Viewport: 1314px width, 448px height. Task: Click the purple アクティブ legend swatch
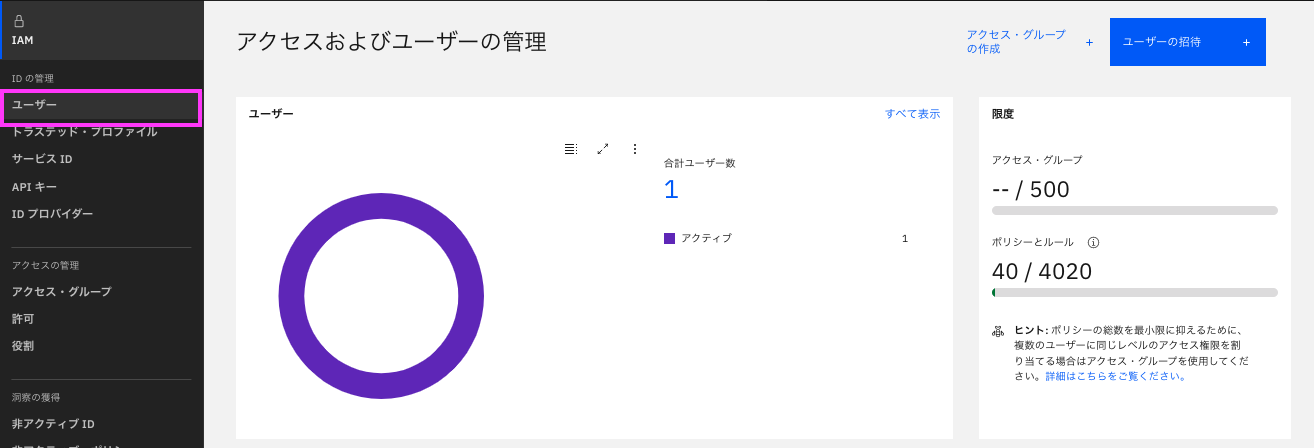point(670,238)
